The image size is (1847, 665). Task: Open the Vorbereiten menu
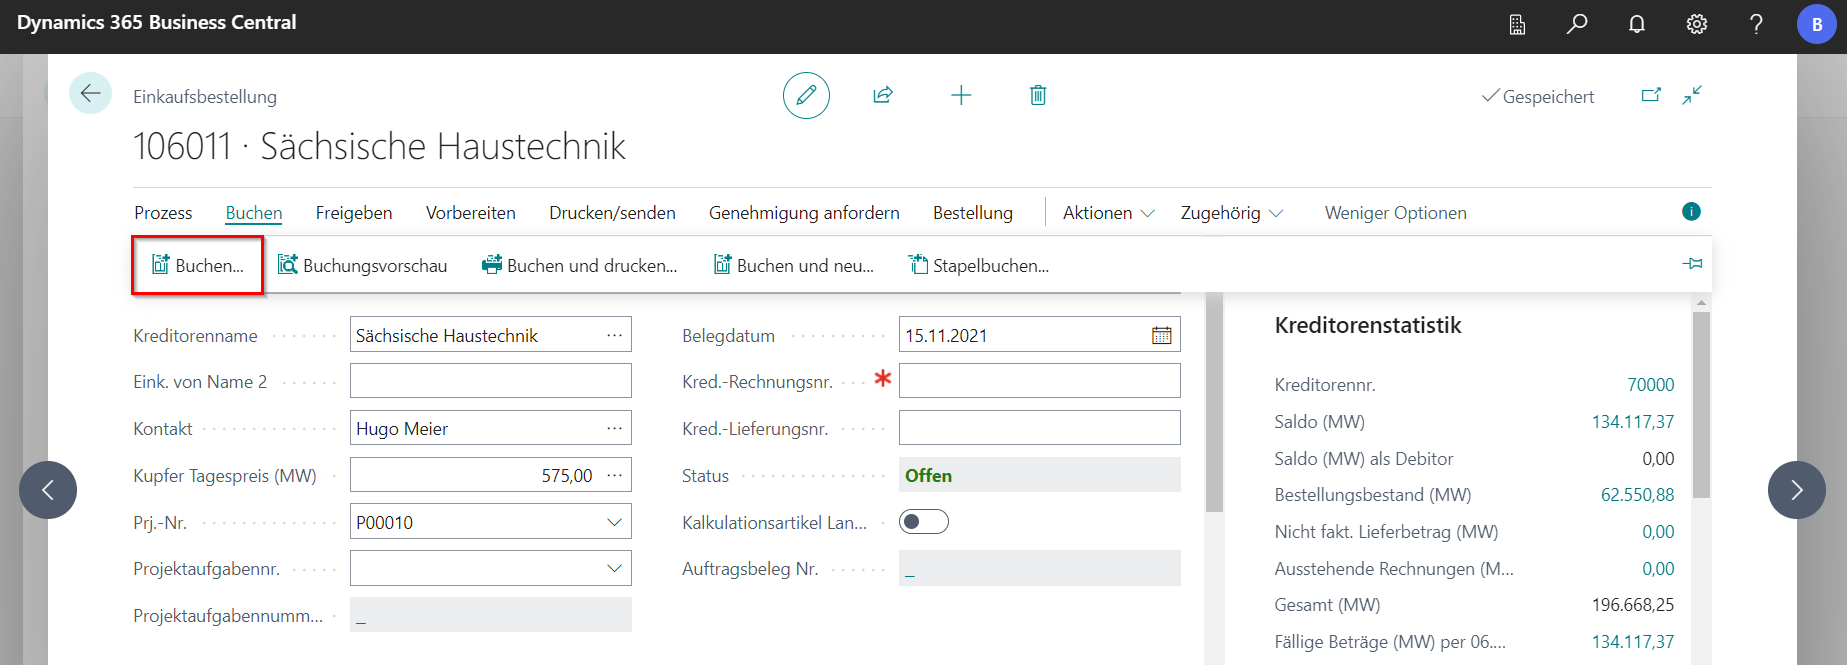point(470,213)
